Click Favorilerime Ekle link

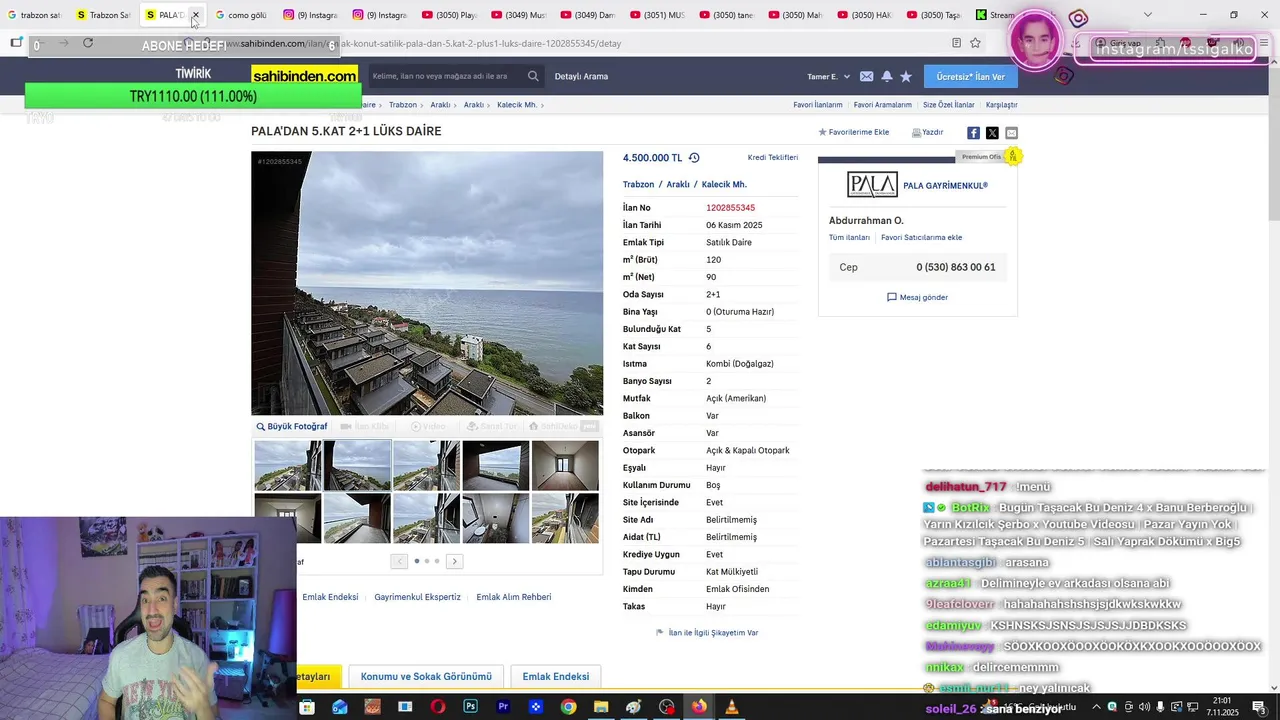(854, 132)
